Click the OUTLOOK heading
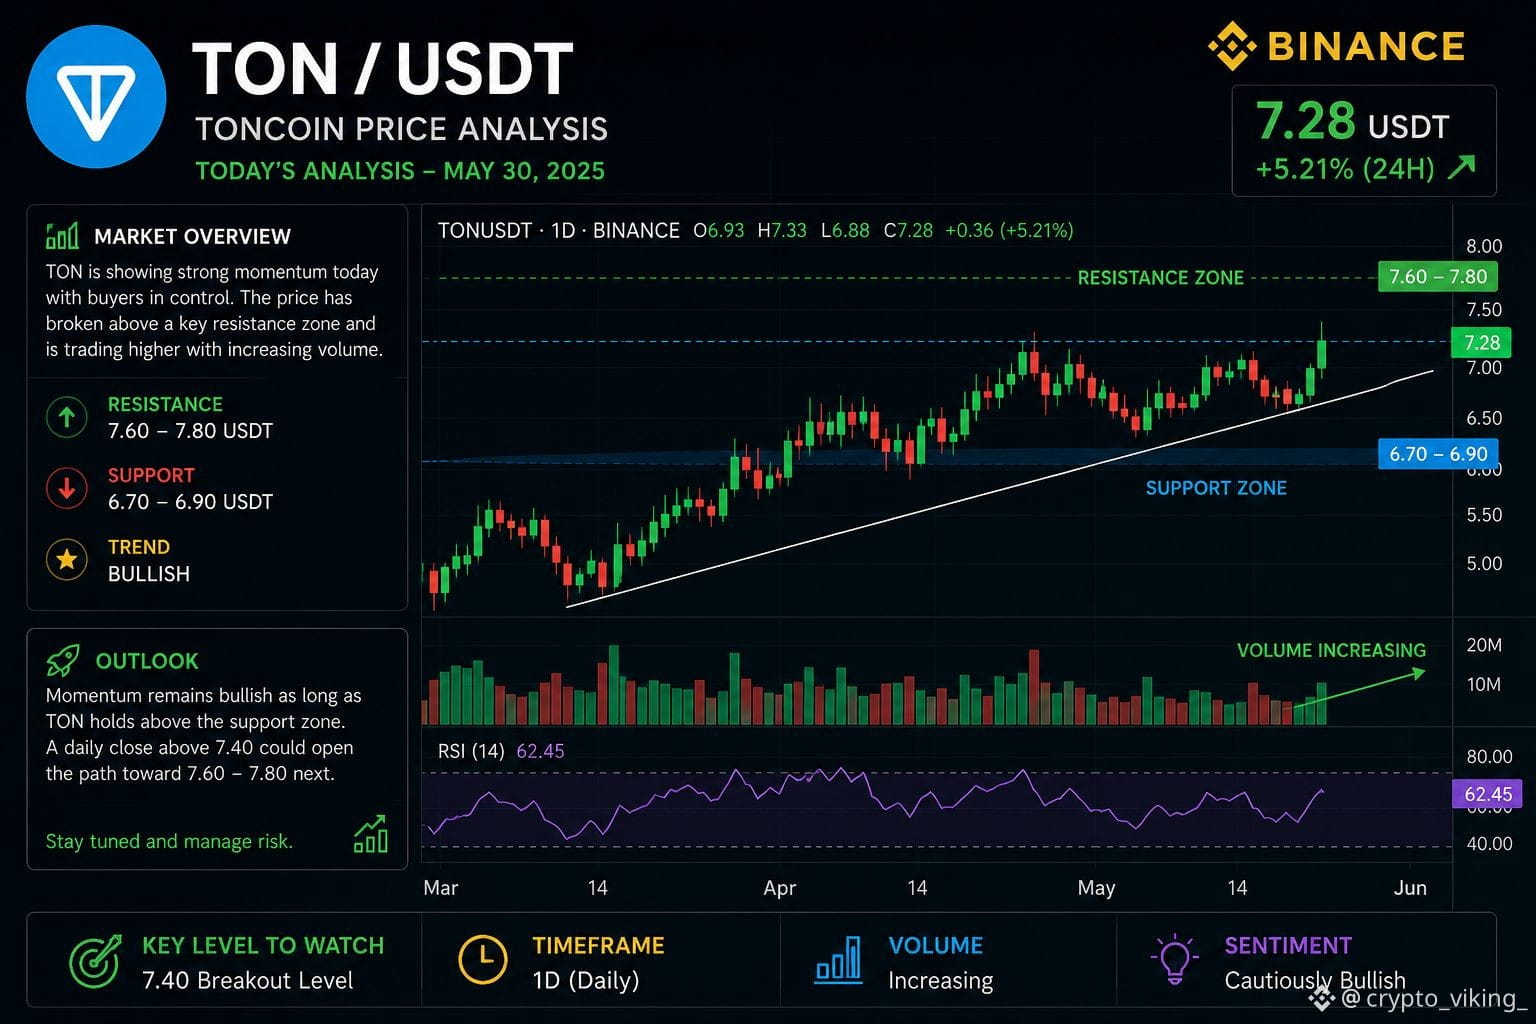Image resolution: width=1536 pixels, height=1024 pixels. tap(147, 661)
